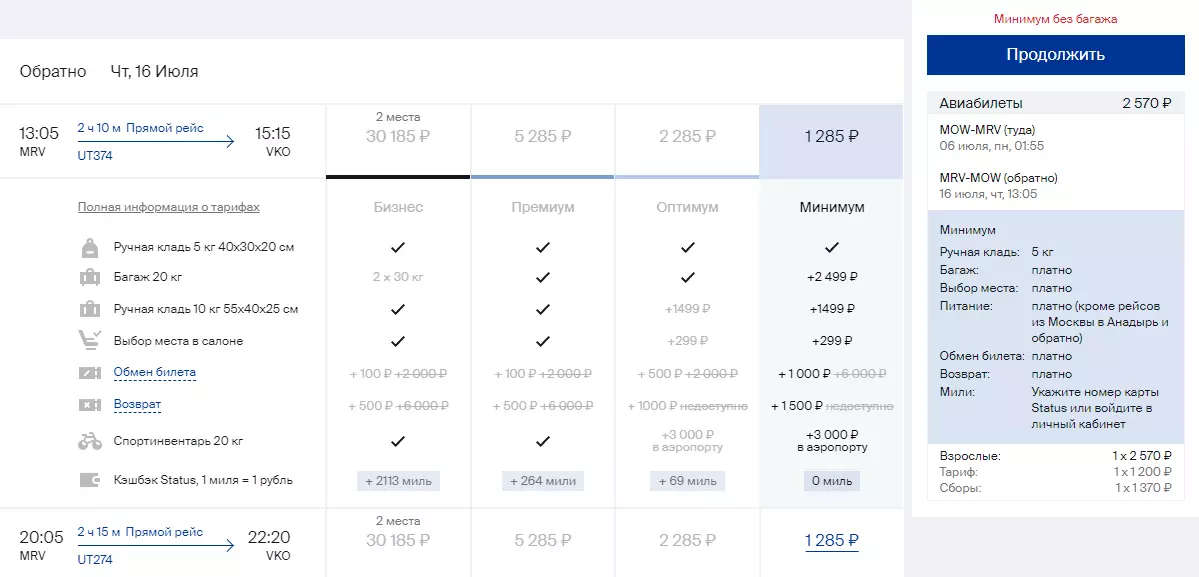Click the seat selection icon

pyautogui.click(x=90, y=341)
